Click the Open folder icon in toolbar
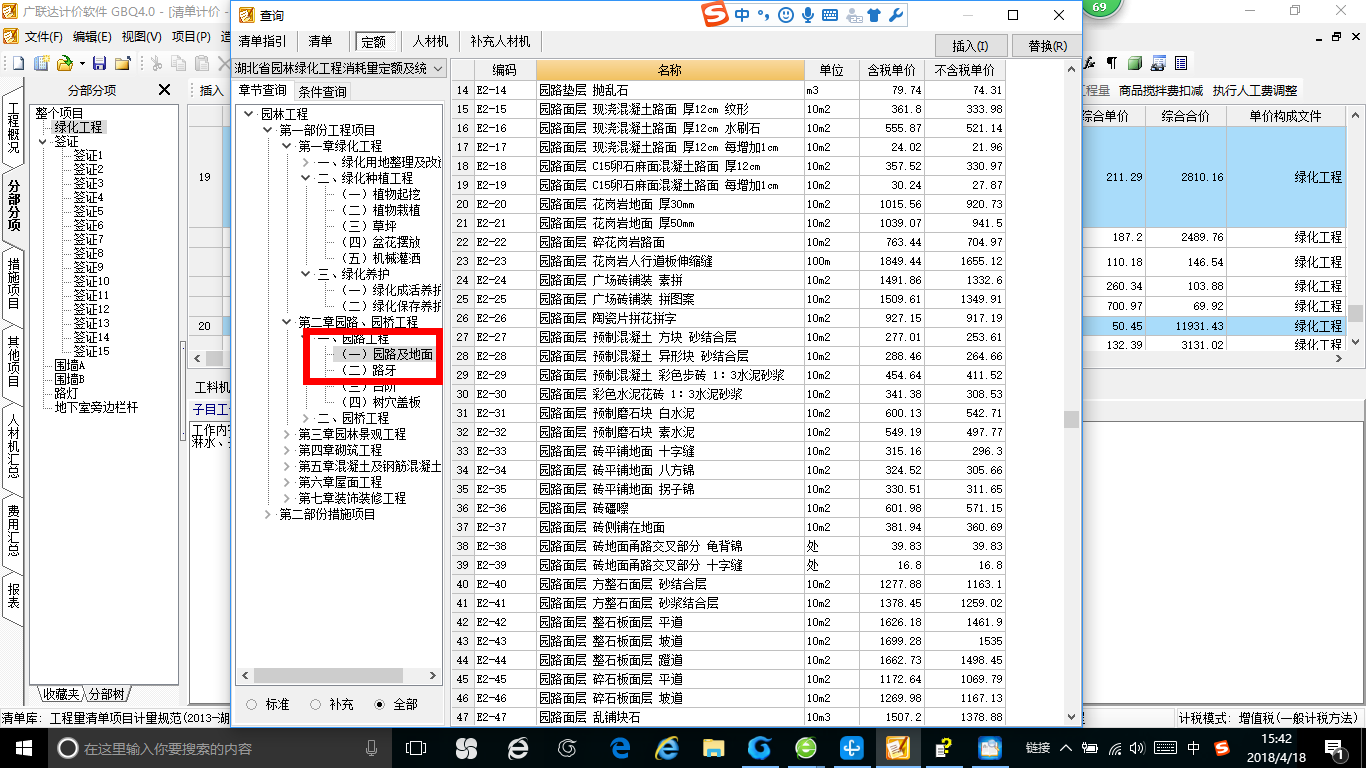The height and width of the screenshot is (768, 1366). click(64, 63)
